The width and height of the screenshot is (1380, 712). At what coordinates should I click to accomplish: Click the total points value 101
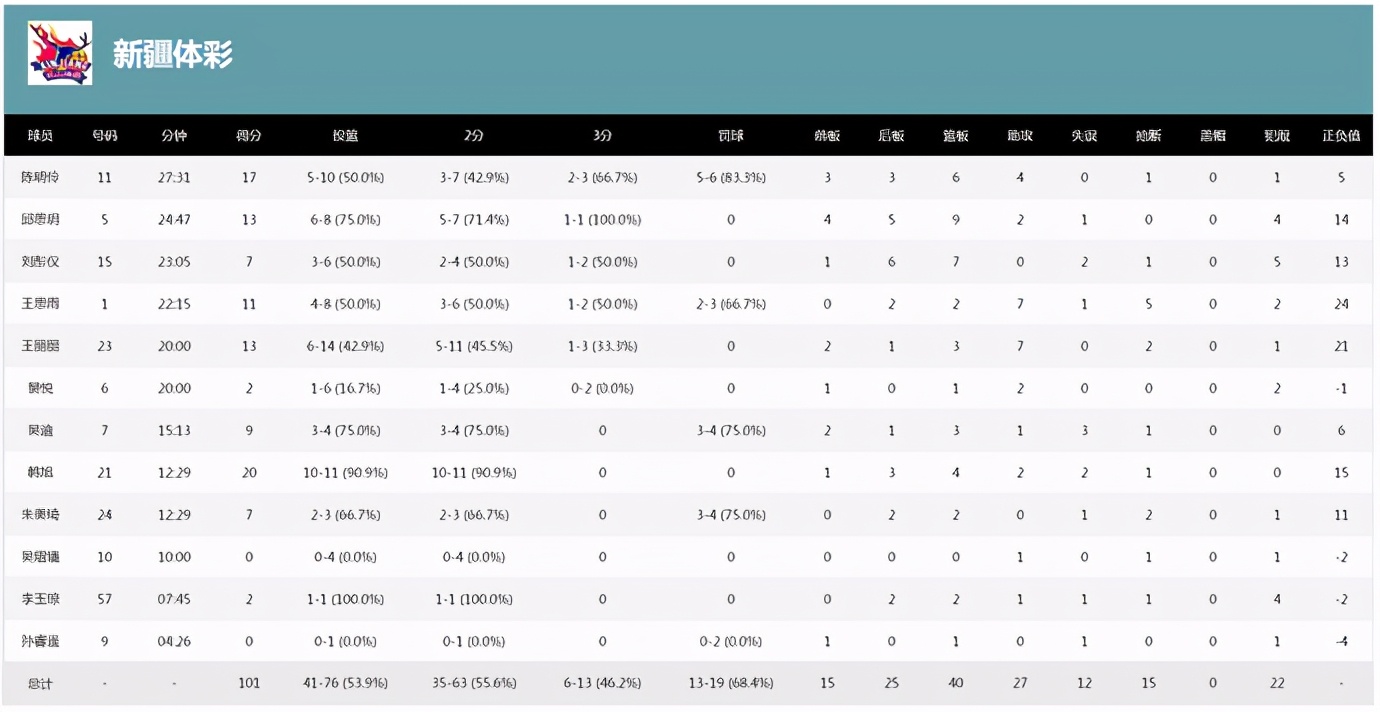coord(249,683)
